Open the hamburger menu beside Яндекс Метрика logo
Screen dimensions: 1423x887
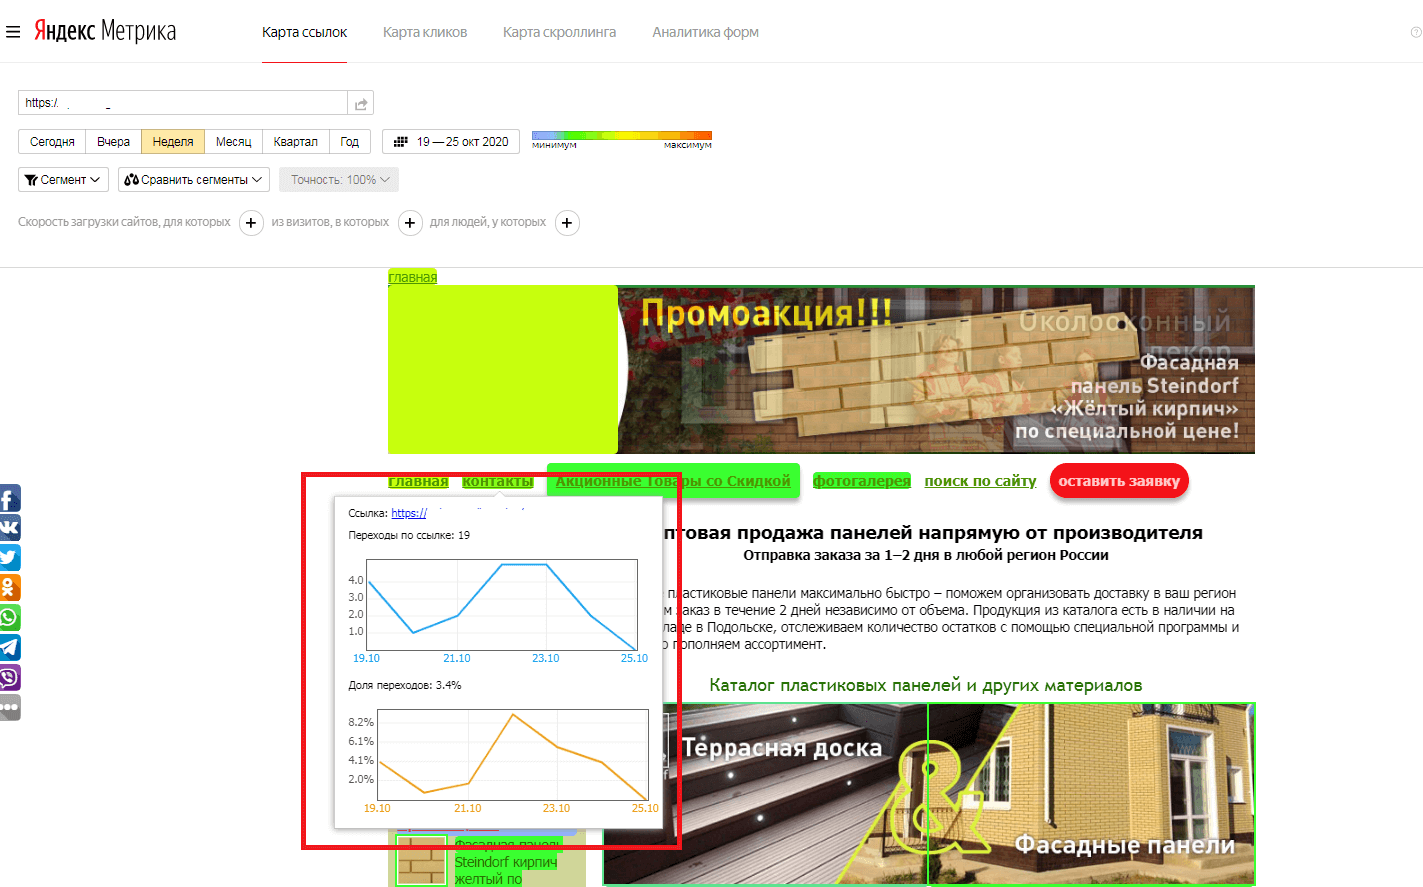click(13, 30)
